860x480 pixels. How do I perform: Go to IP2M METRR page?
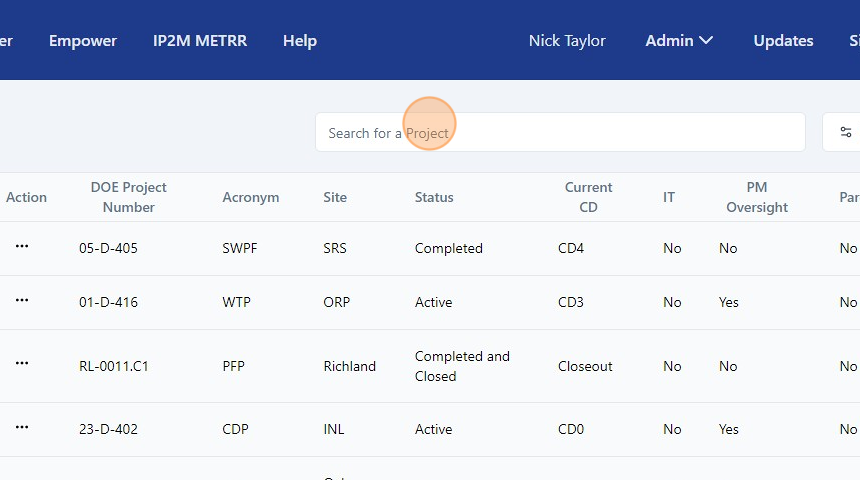point(200,41)
